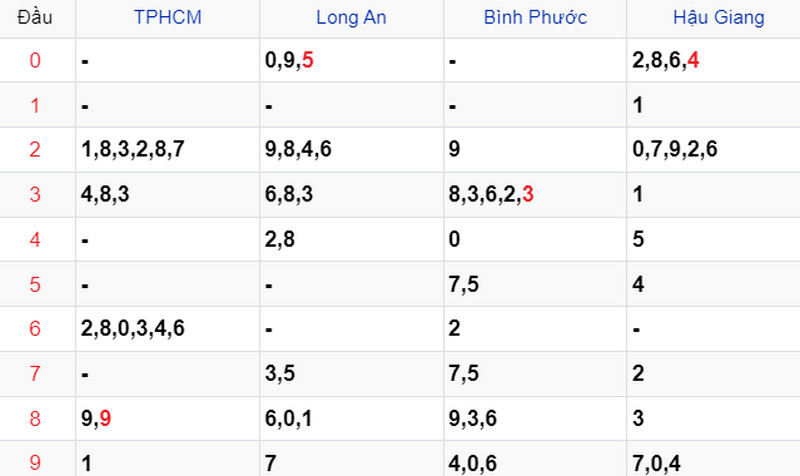Open the TPHCM column header link

(x=167, y=17)
